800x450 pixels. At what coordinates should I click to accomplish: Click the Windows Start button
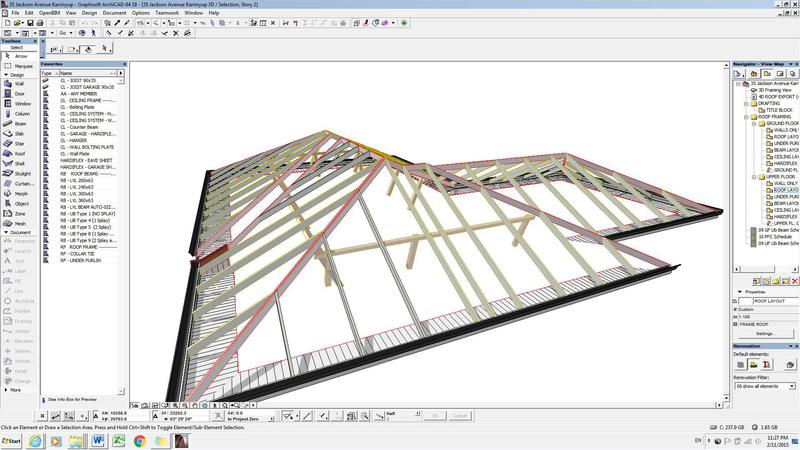(x=11, y=441)
